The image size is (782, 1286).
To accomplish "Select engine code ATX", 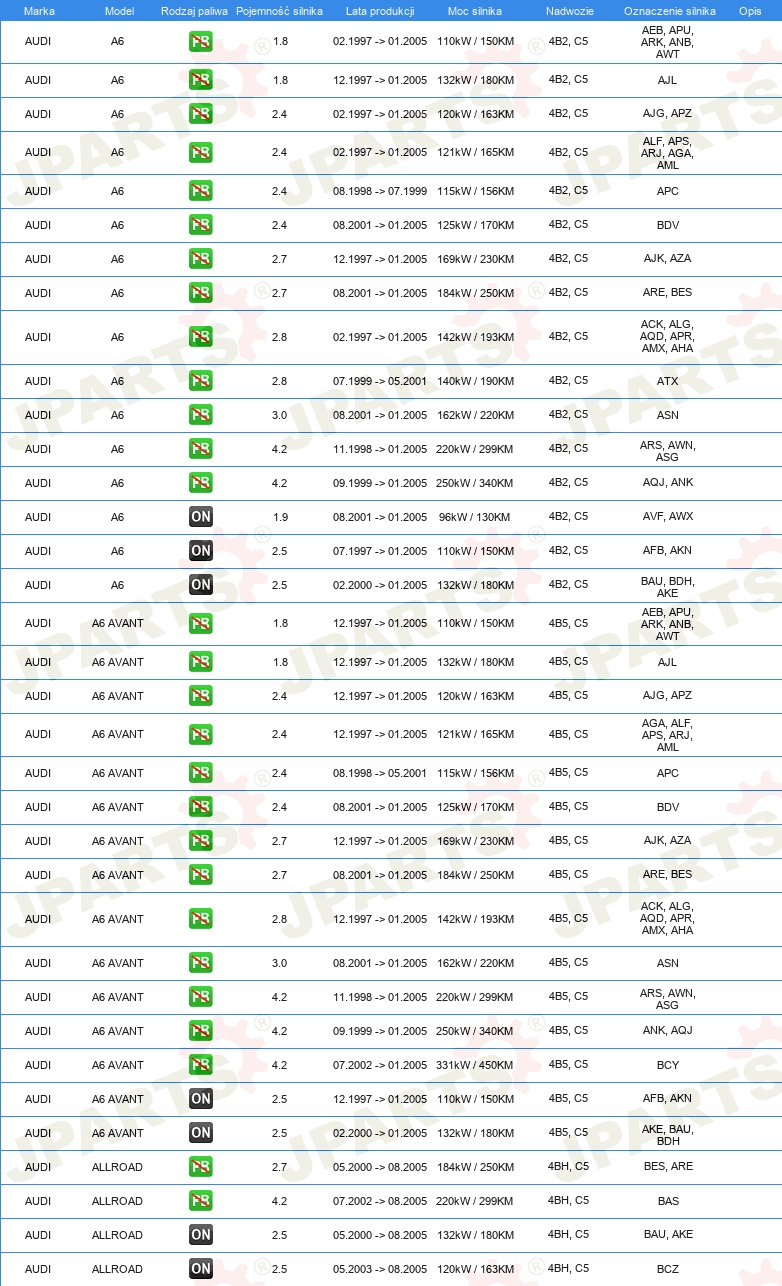I will [668, 381].
